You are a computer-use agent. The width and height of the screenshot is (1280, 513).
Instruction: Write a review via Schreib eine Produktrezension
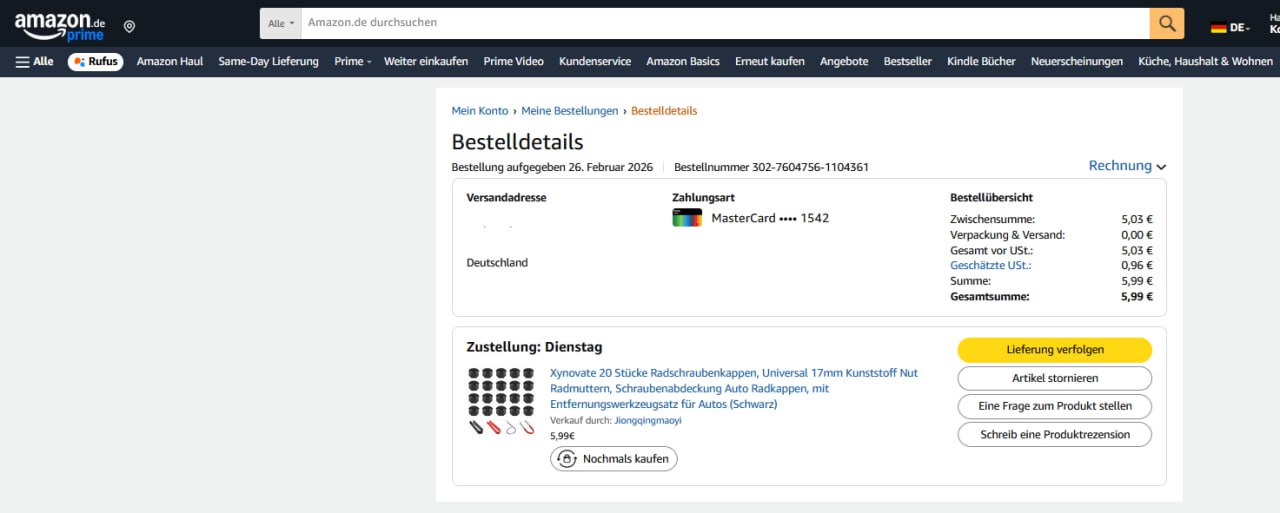(1055, 434)
